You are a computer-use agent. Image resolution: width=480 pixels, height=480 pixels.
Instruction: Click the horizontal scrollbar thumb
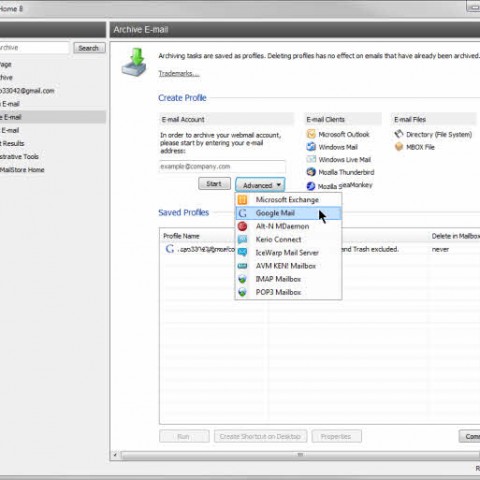tap(300, 455)
